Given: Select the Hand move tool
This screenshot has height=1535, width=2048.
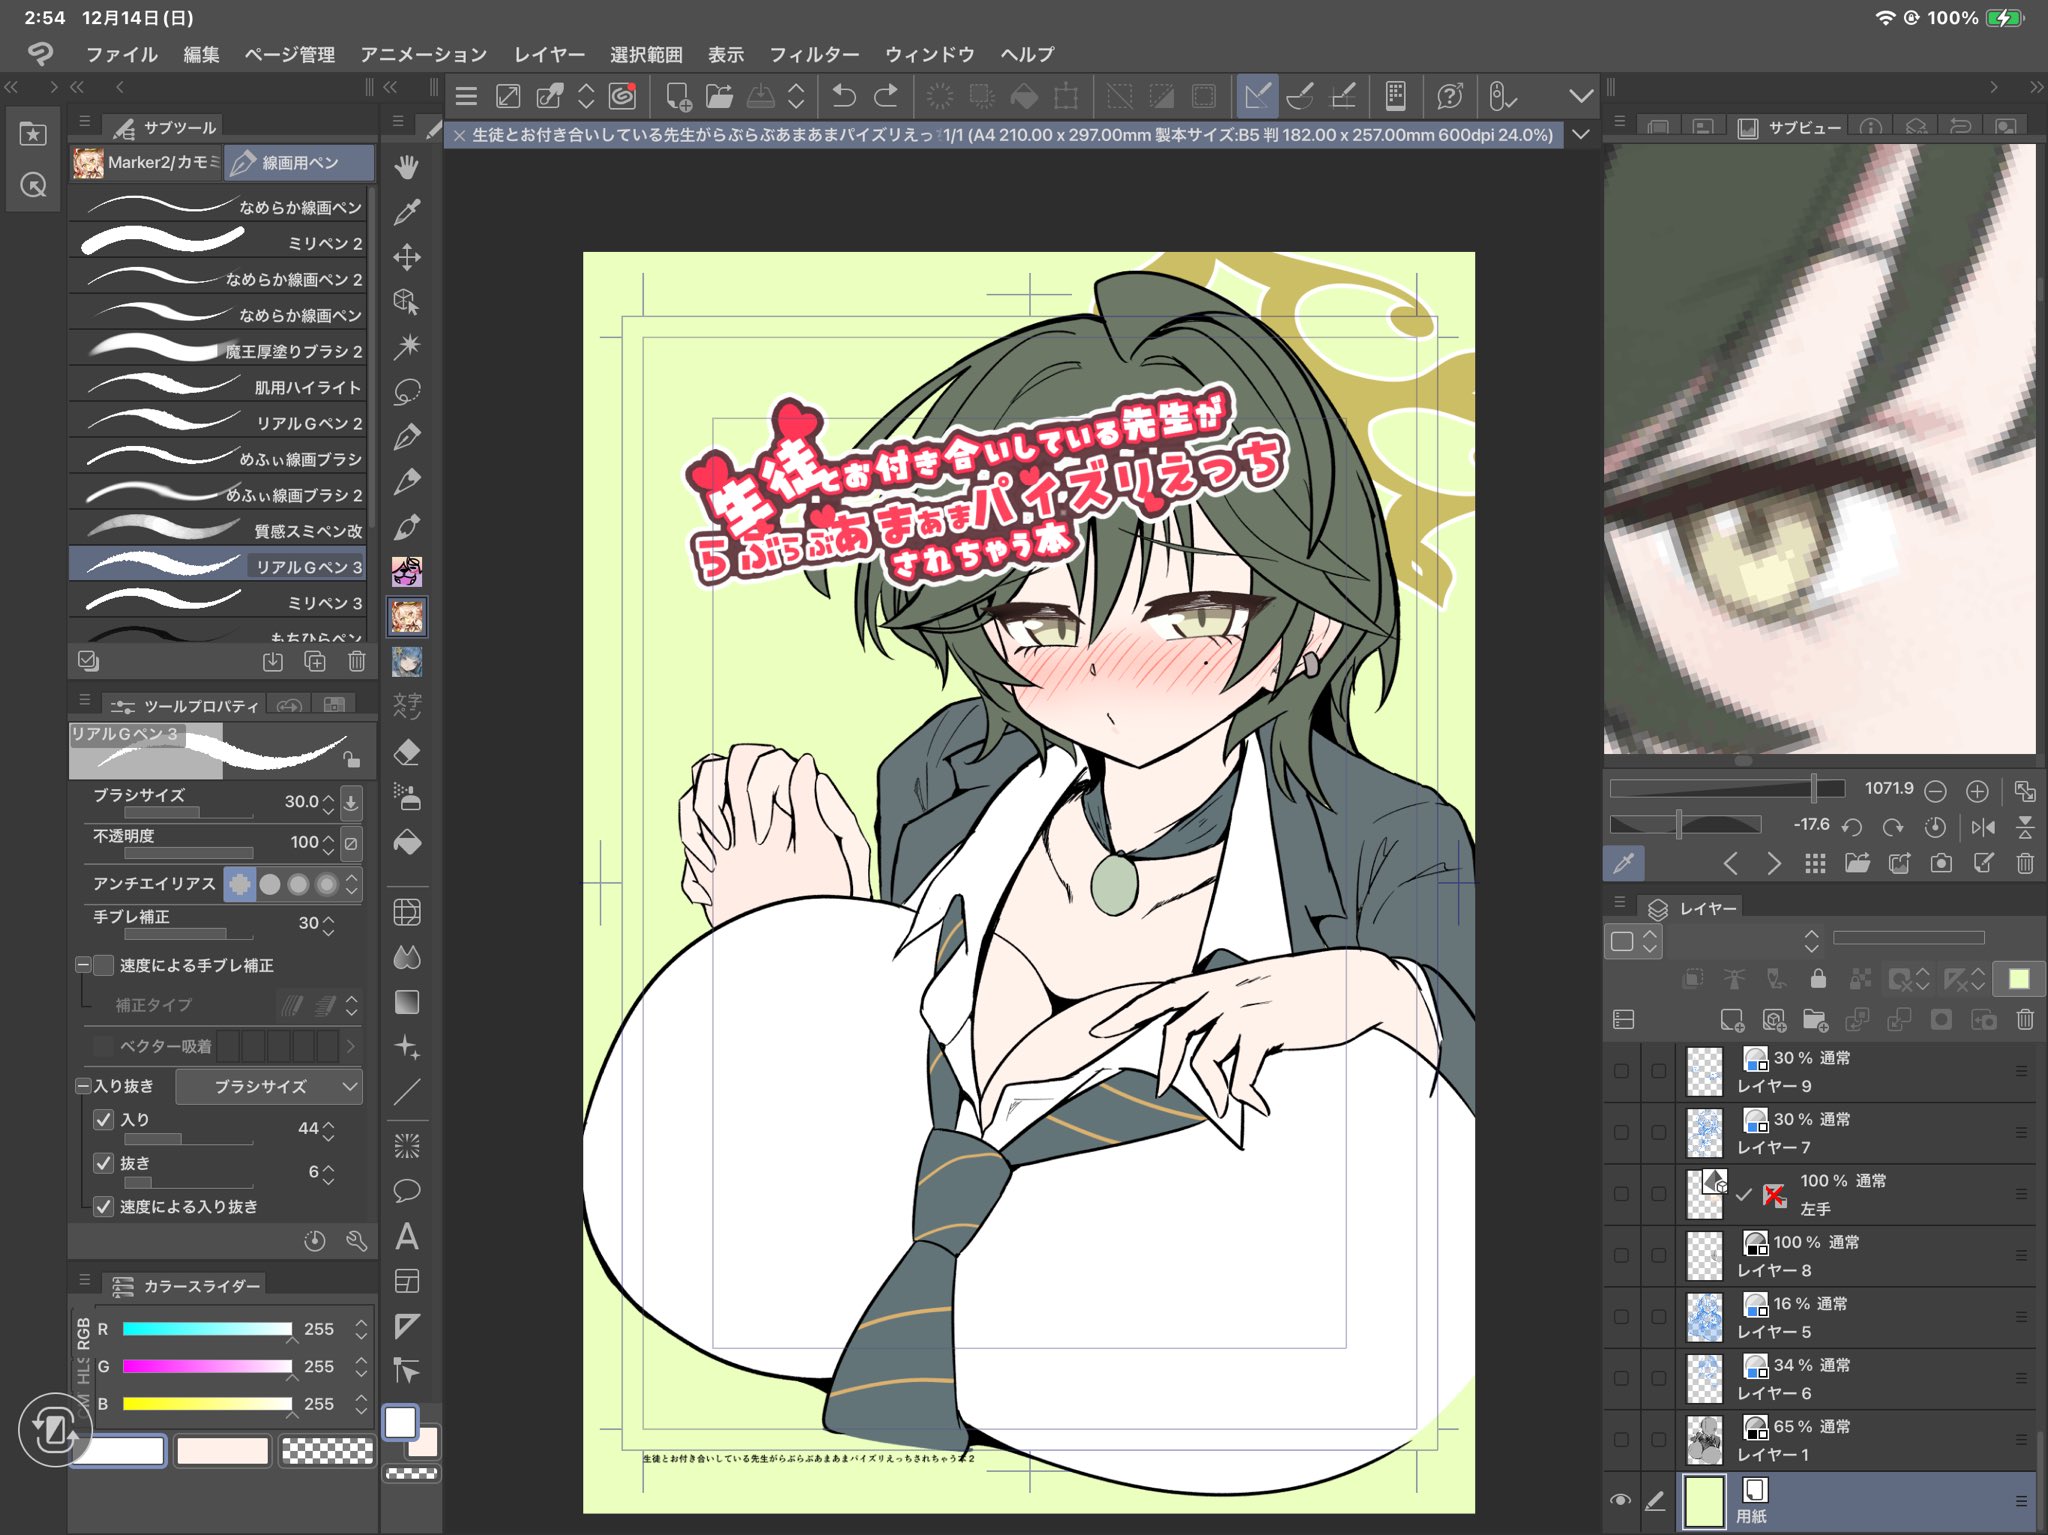Looking at the screenshot, I should click(406, 167).
